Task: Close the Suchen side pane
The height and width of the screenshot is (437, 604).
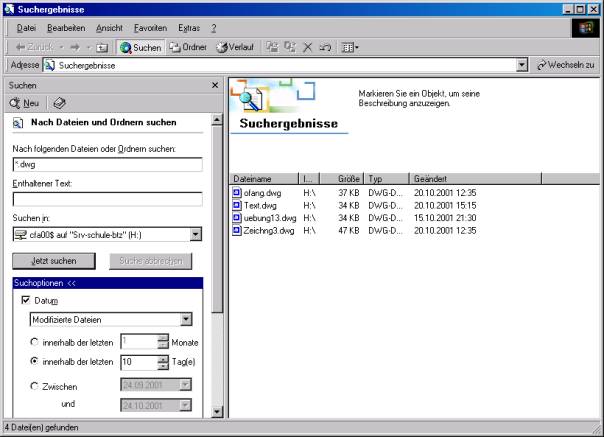Action: point(215,85)
